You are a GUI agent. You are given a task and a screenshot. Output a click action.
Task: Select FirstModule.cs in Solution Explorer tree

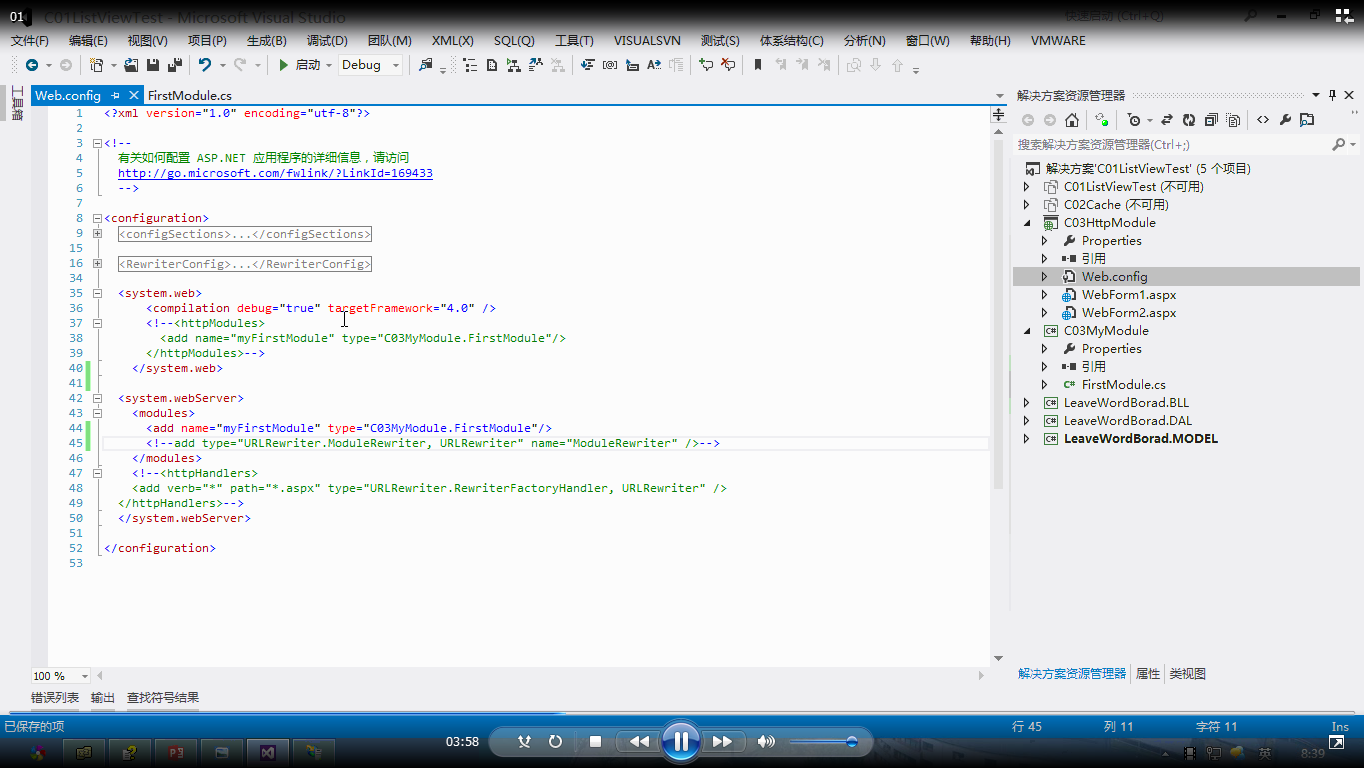pyautogui.click(x=1123, y=385)
